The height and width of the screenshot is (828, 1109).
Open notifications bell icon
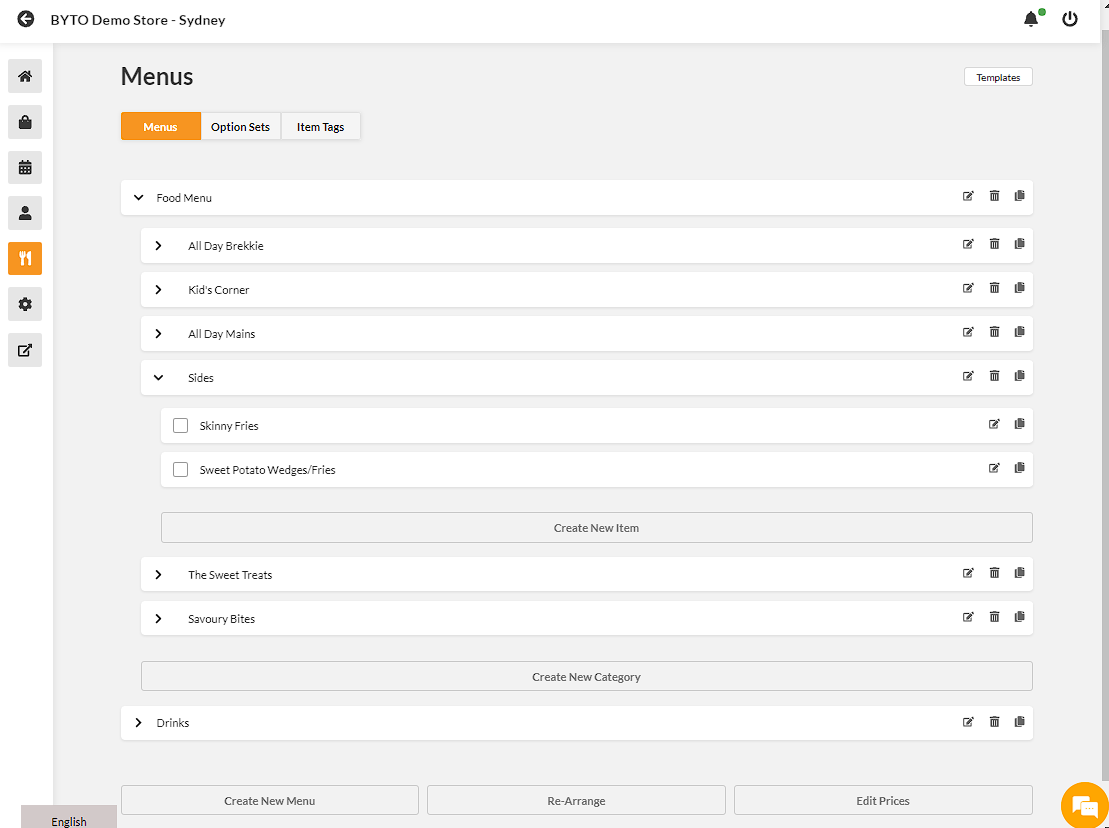(1031, 19)
